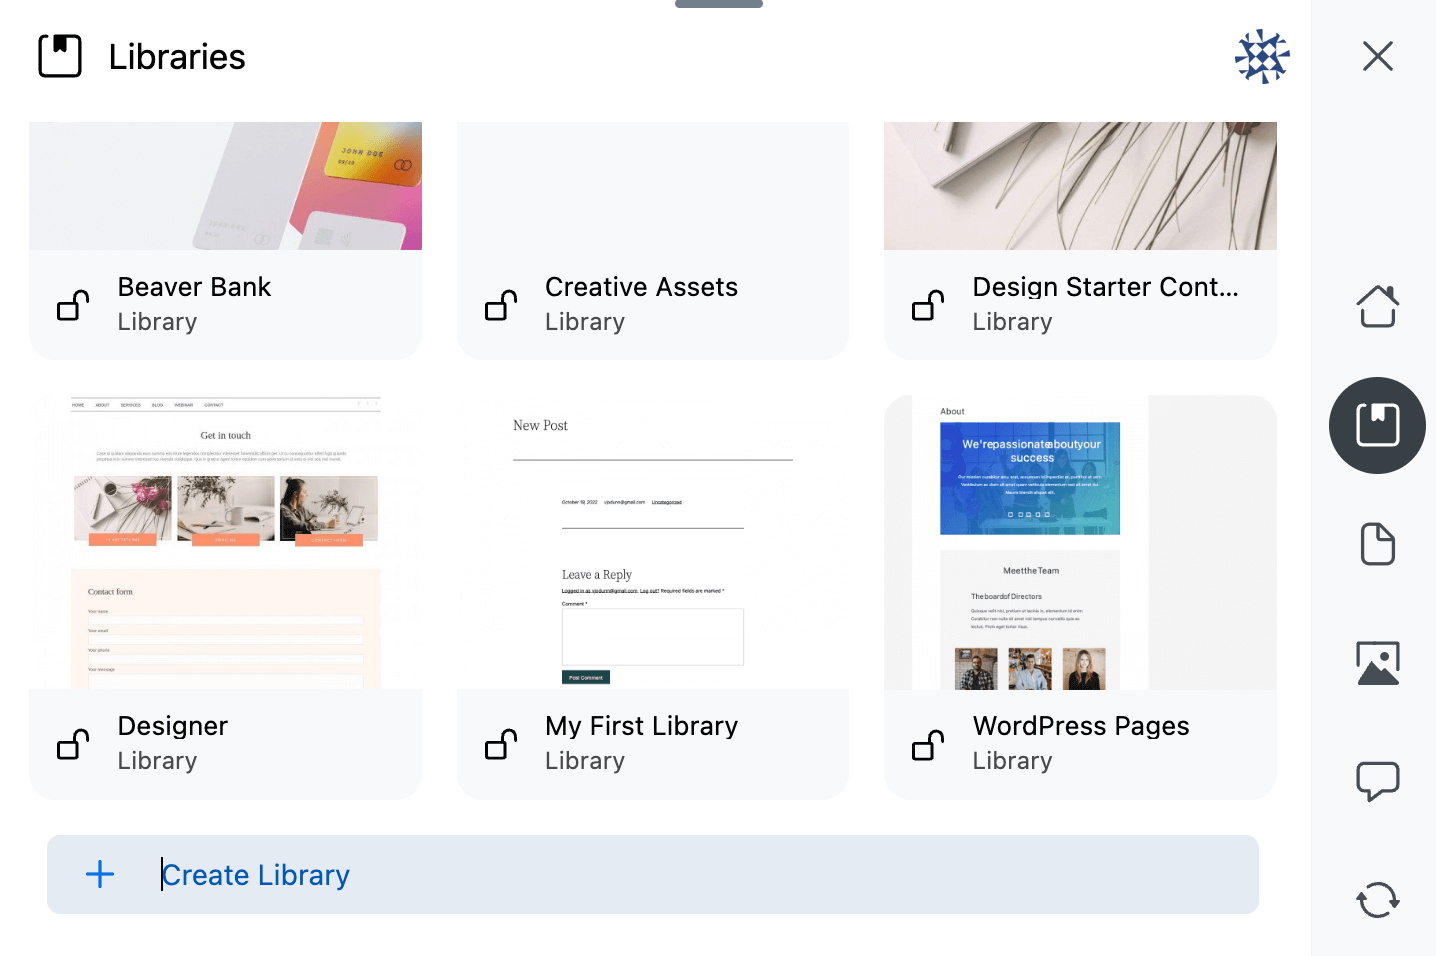Click the Assistant logo in the header
Image resolution: width=1436 pixels, height=956 pixels.
tap(1262, 56)
